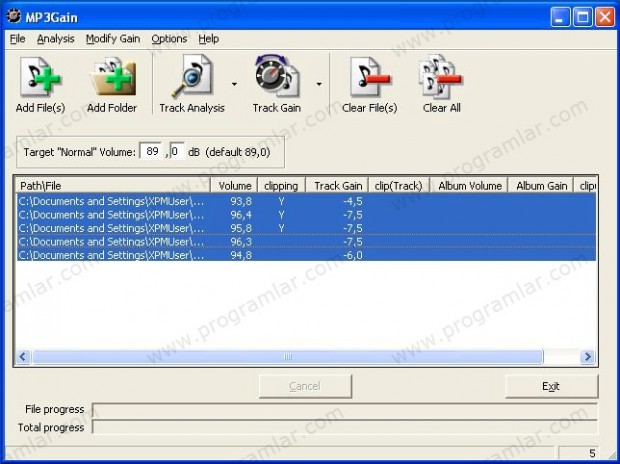Open the Track Gain dropdown arrow
This screenshot has width=620, height=464.
pos(319,84)
